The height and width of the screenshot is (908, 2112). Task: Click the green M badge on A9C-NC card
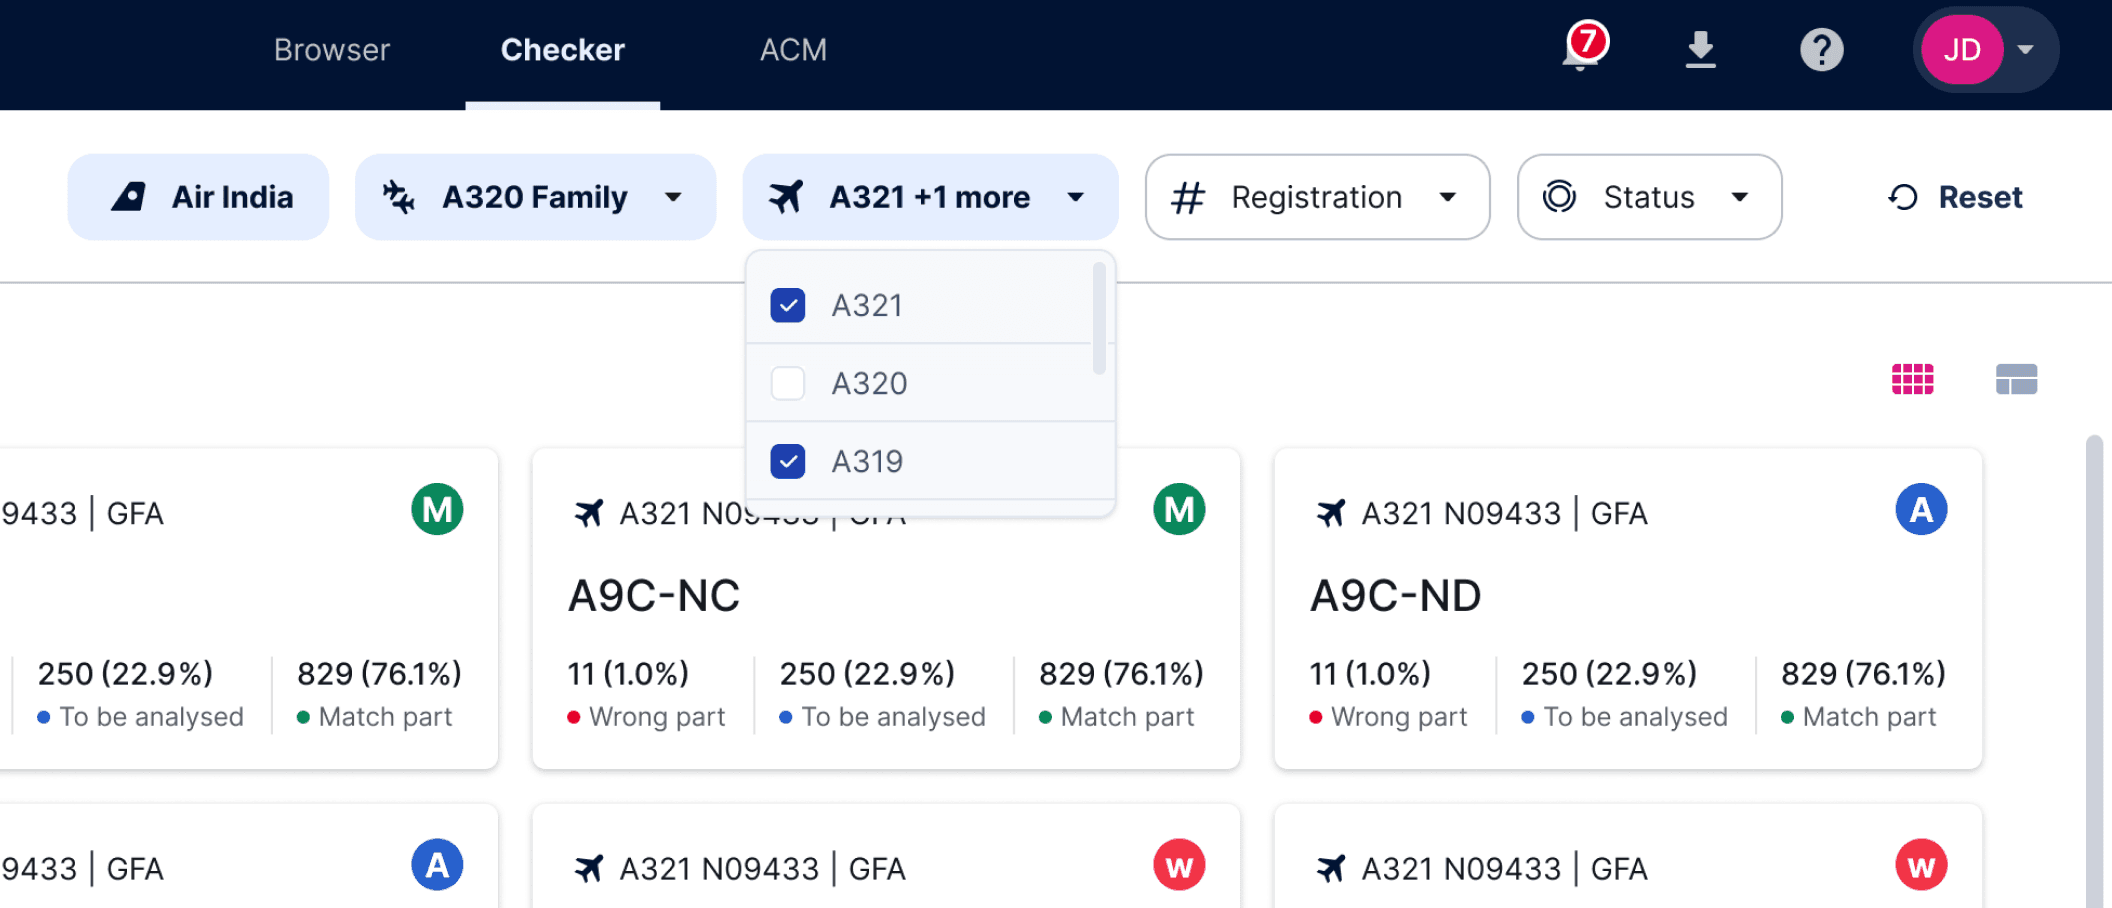(x=1179, y=509)
